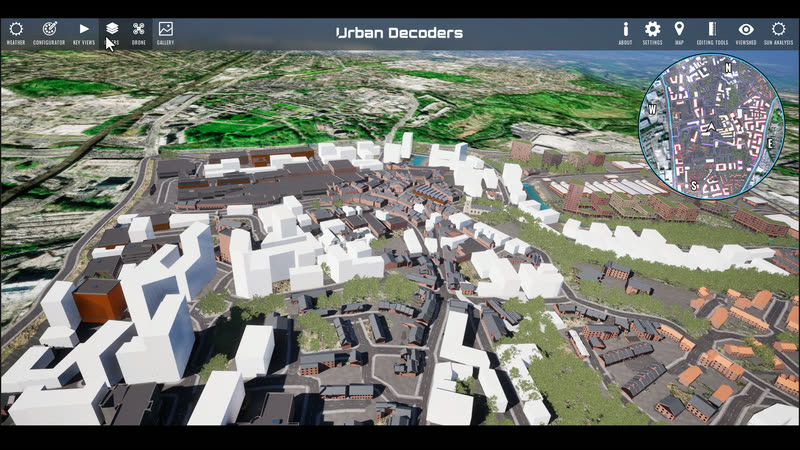Show the About information
800x450 pixels.
pos(626,34)
